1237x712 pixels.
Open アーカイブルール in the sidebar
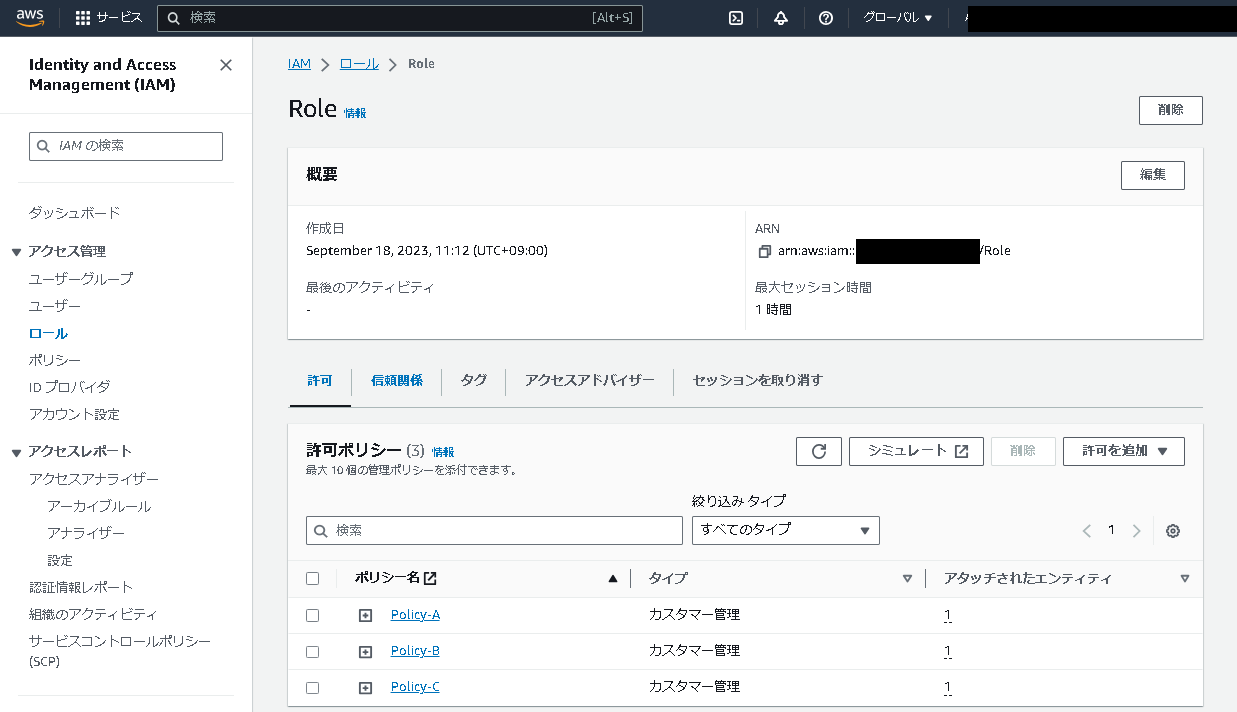(x=99, y=506)
